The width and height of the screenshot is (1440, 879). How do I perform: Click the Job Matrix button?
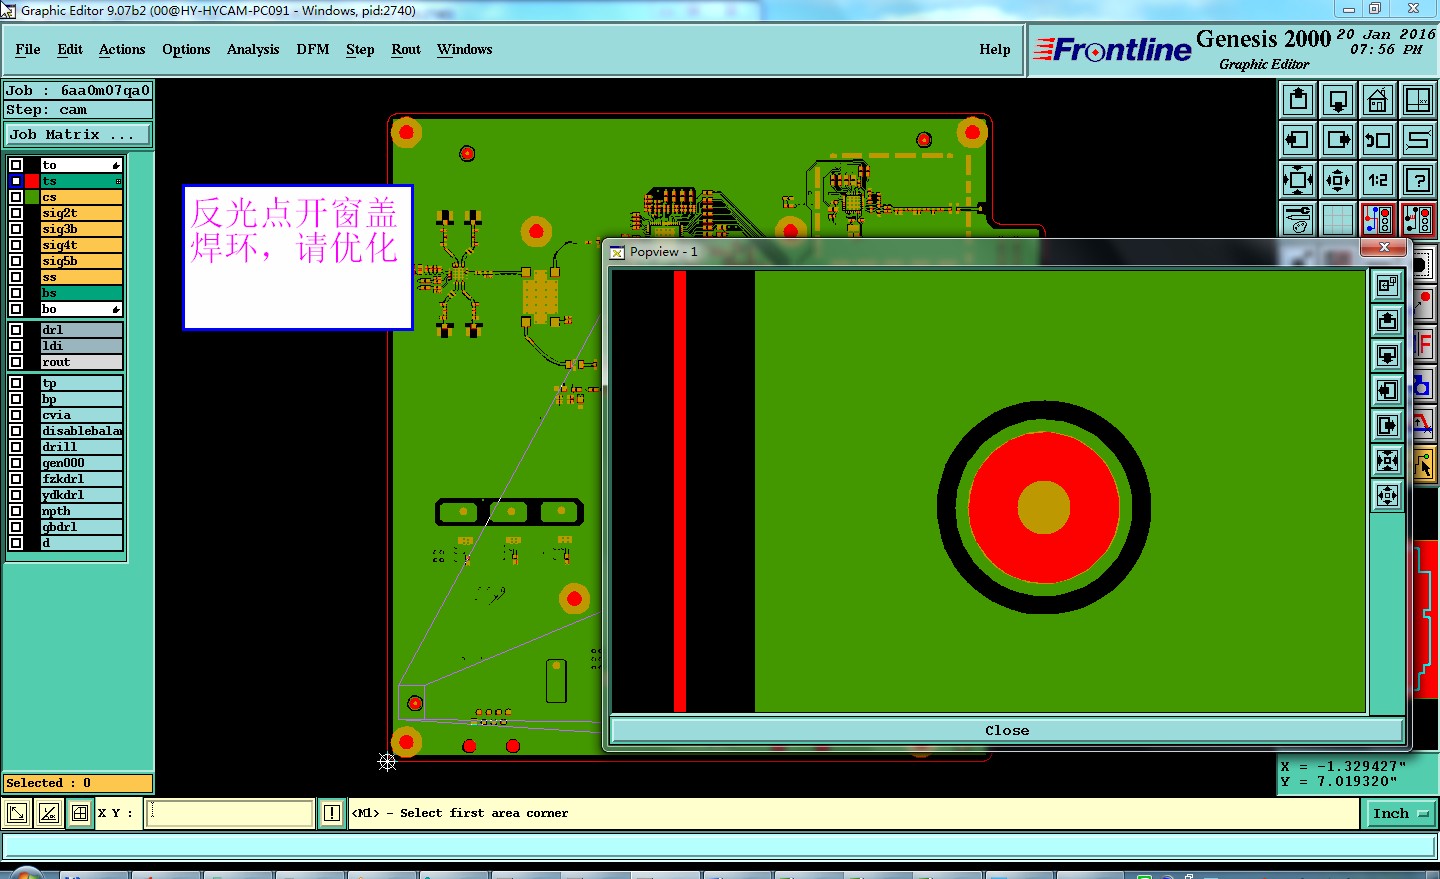[78, 134]
